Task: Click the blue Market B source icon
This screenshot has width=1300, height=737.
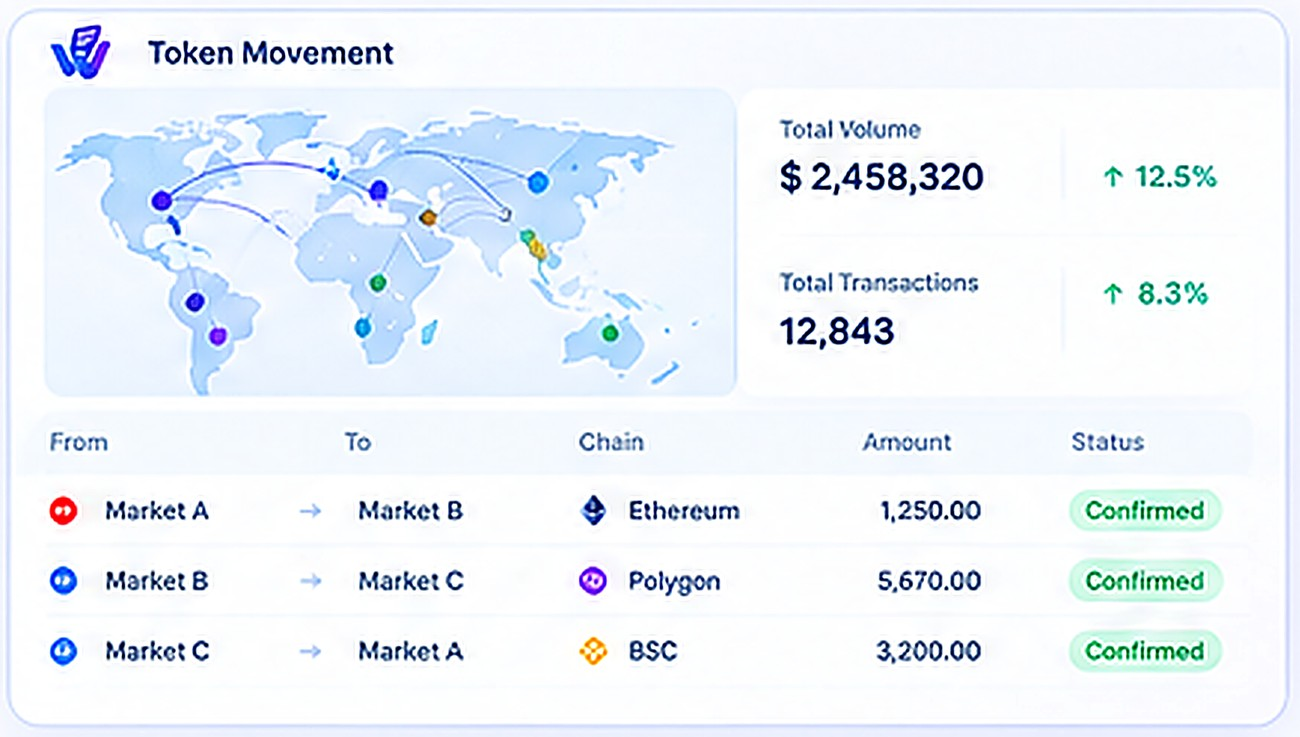Action: tap(63, 581)
